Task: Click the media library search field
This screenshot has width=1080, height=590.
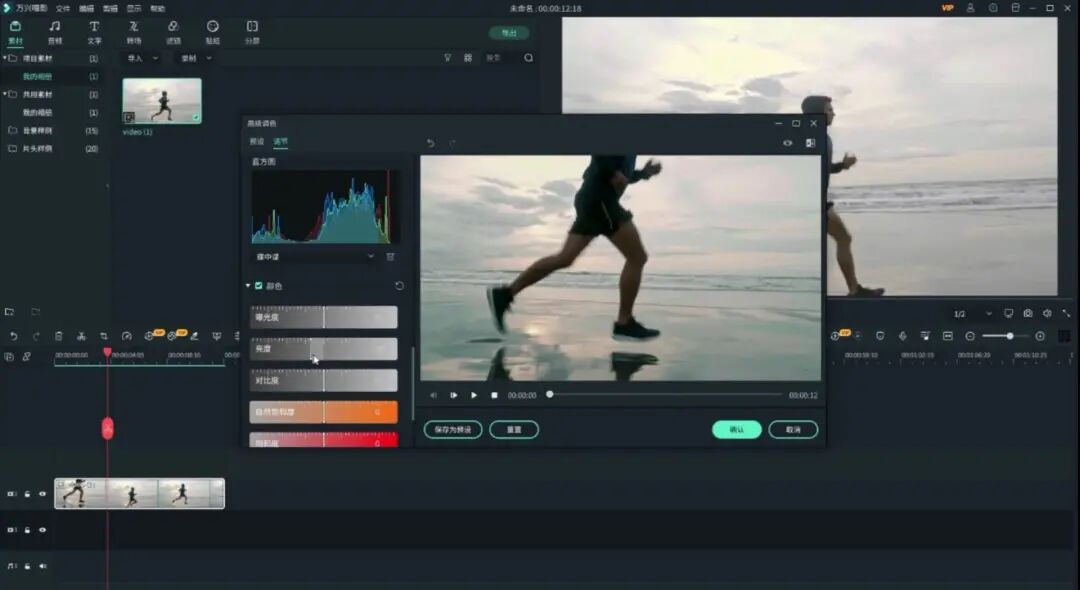Action: tap(501, 58)
